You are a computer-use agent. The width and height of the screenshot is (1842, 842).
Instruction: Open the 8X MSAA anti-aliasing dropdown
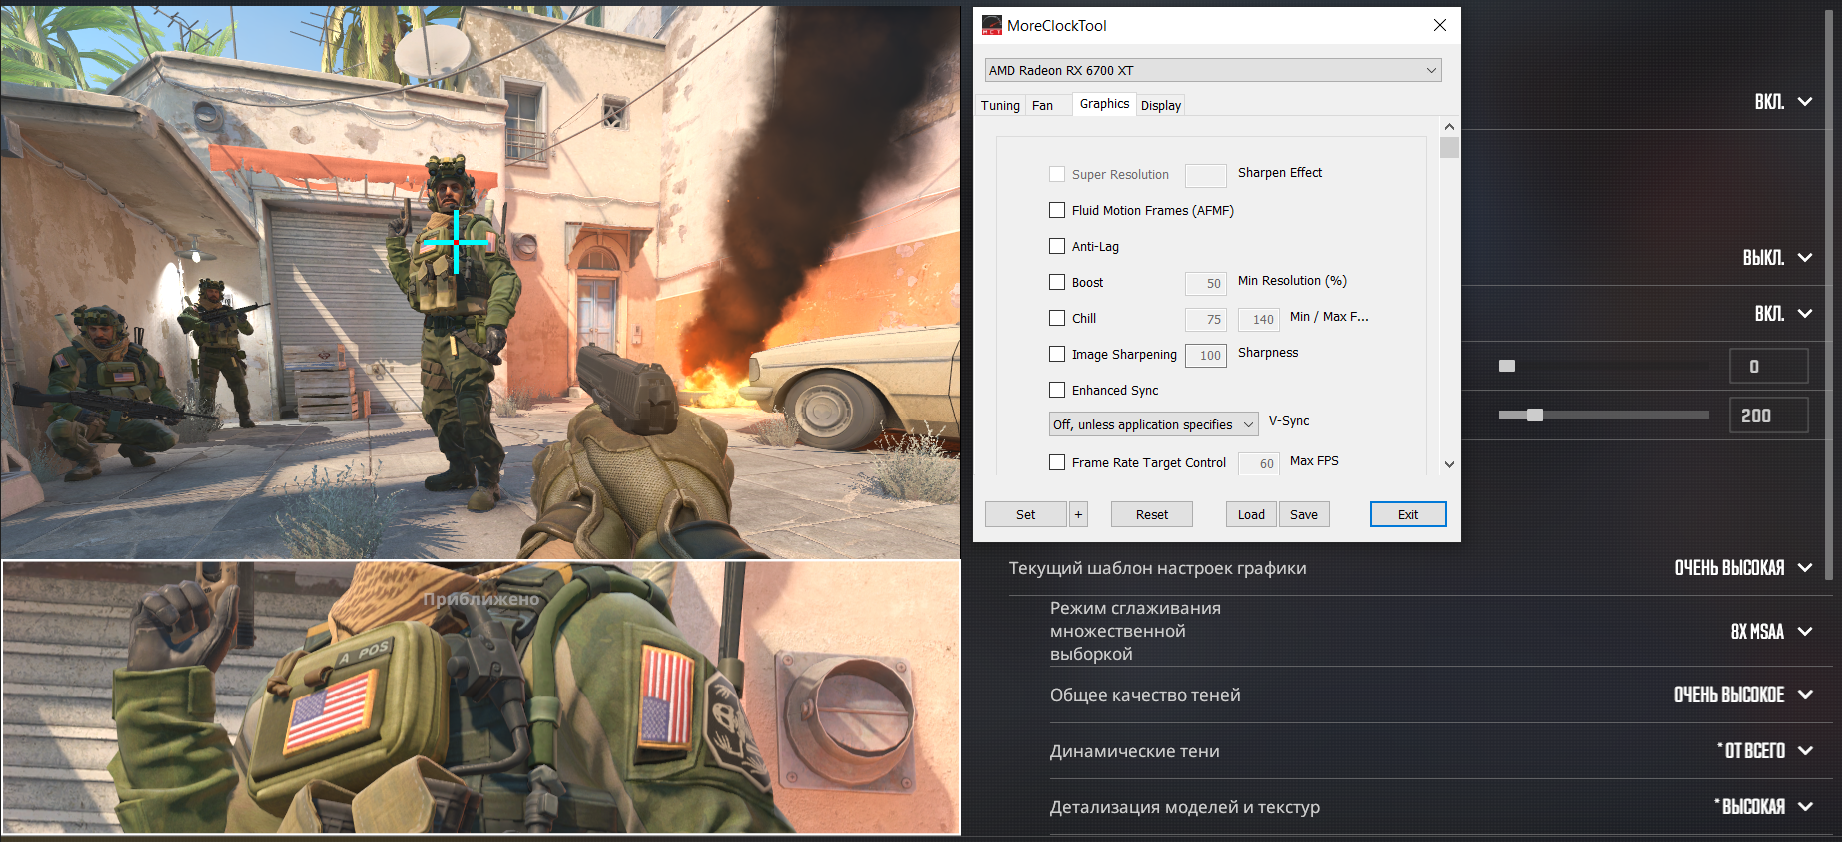pos(1771,632)
